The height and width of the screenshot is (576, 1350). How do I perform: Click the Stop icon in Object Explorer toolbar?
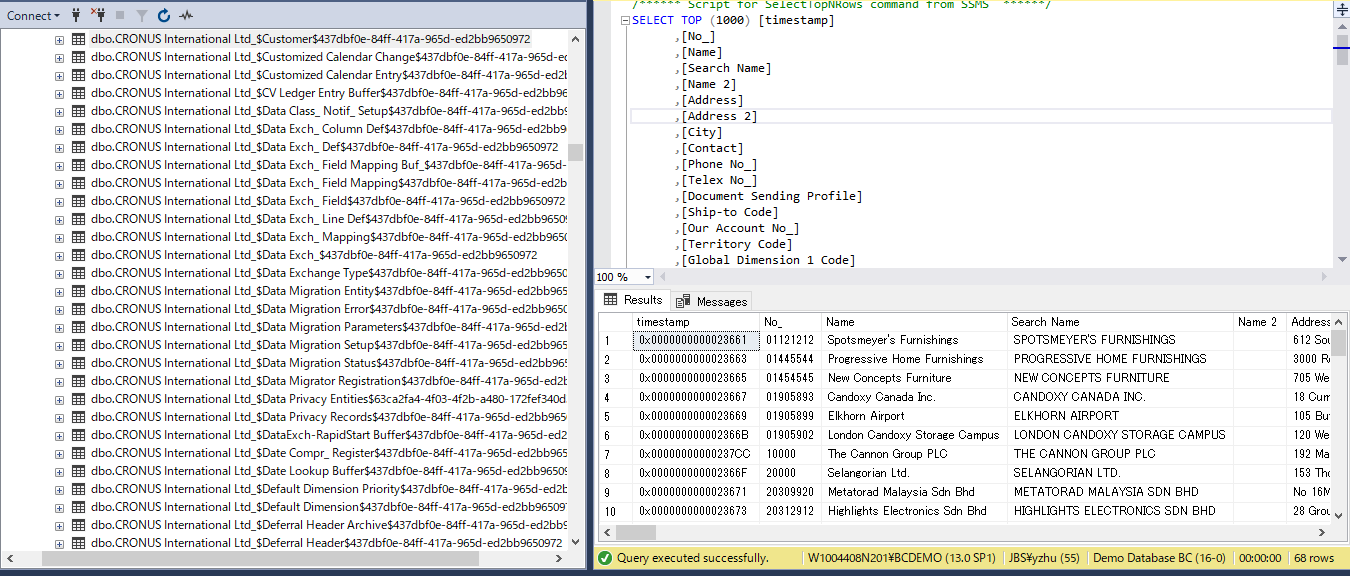(120, 15)
